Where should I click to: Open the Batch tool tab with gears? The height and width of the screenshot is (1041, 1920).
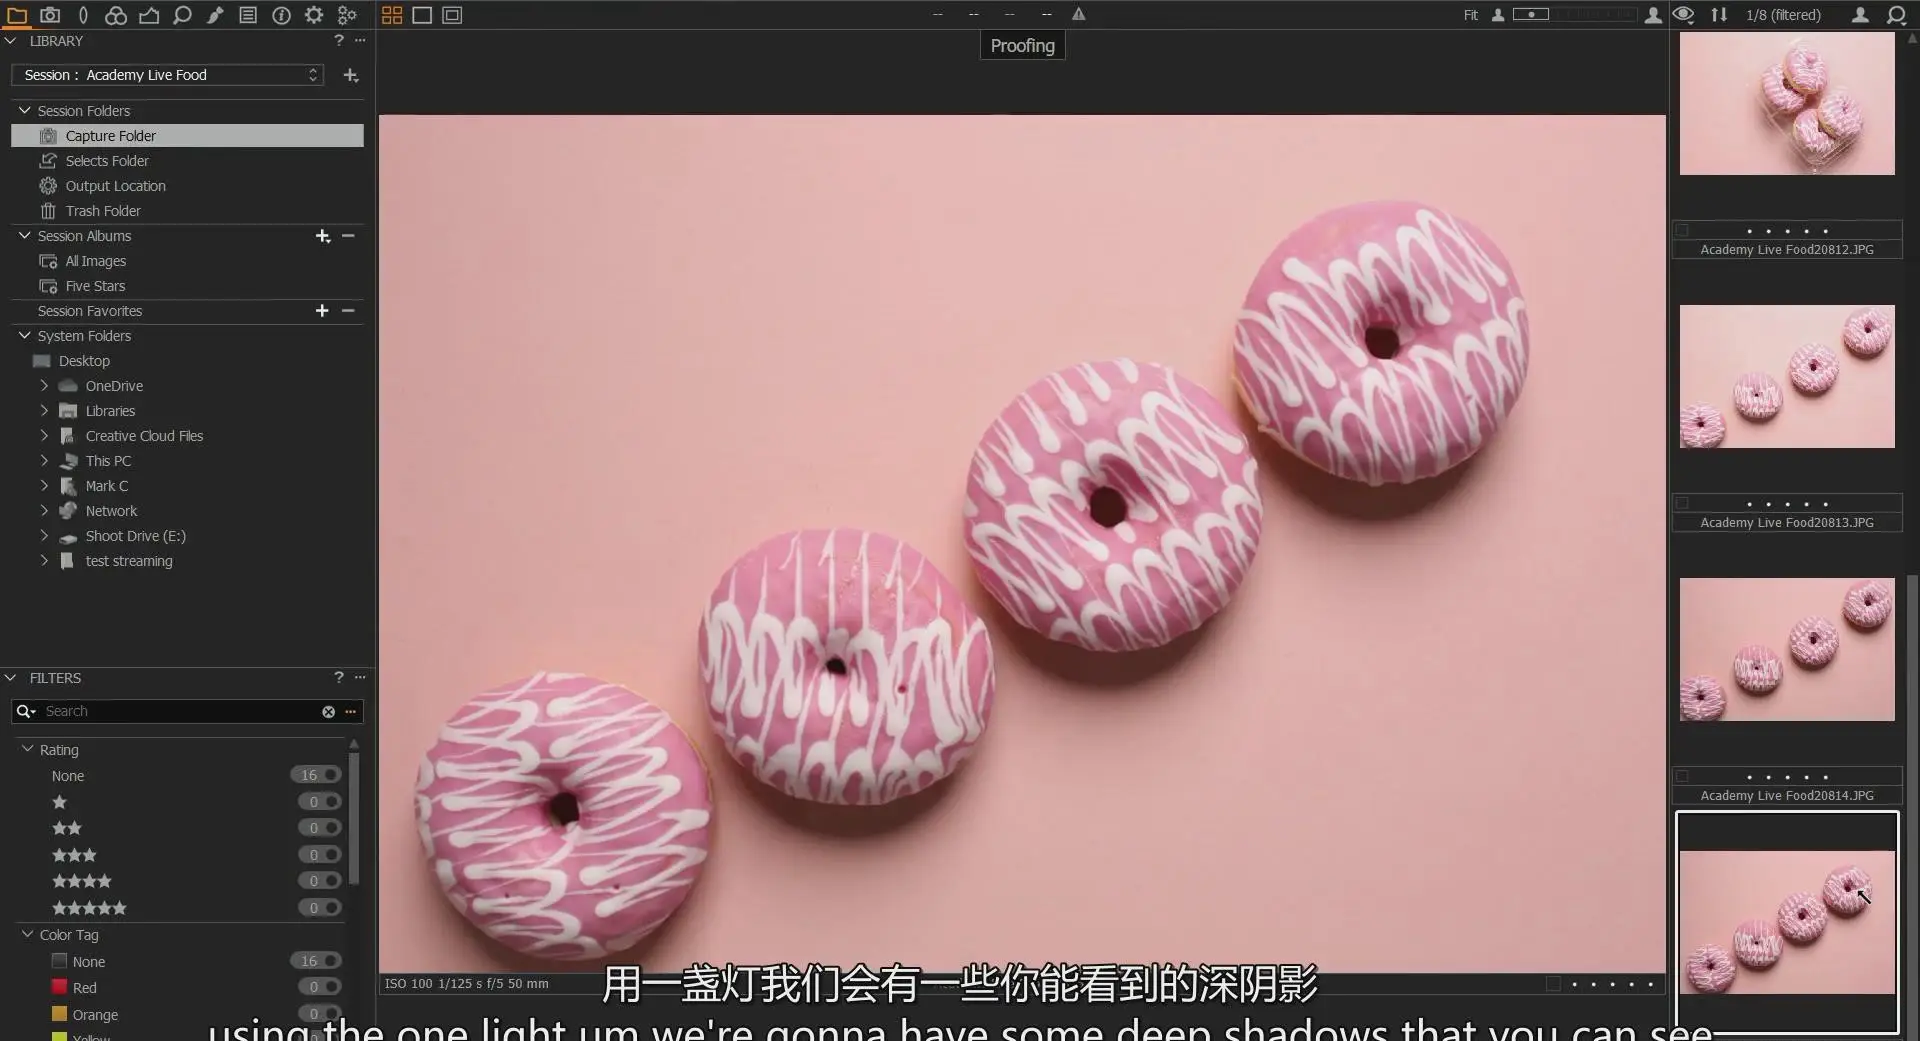click(x=347, y=15)
